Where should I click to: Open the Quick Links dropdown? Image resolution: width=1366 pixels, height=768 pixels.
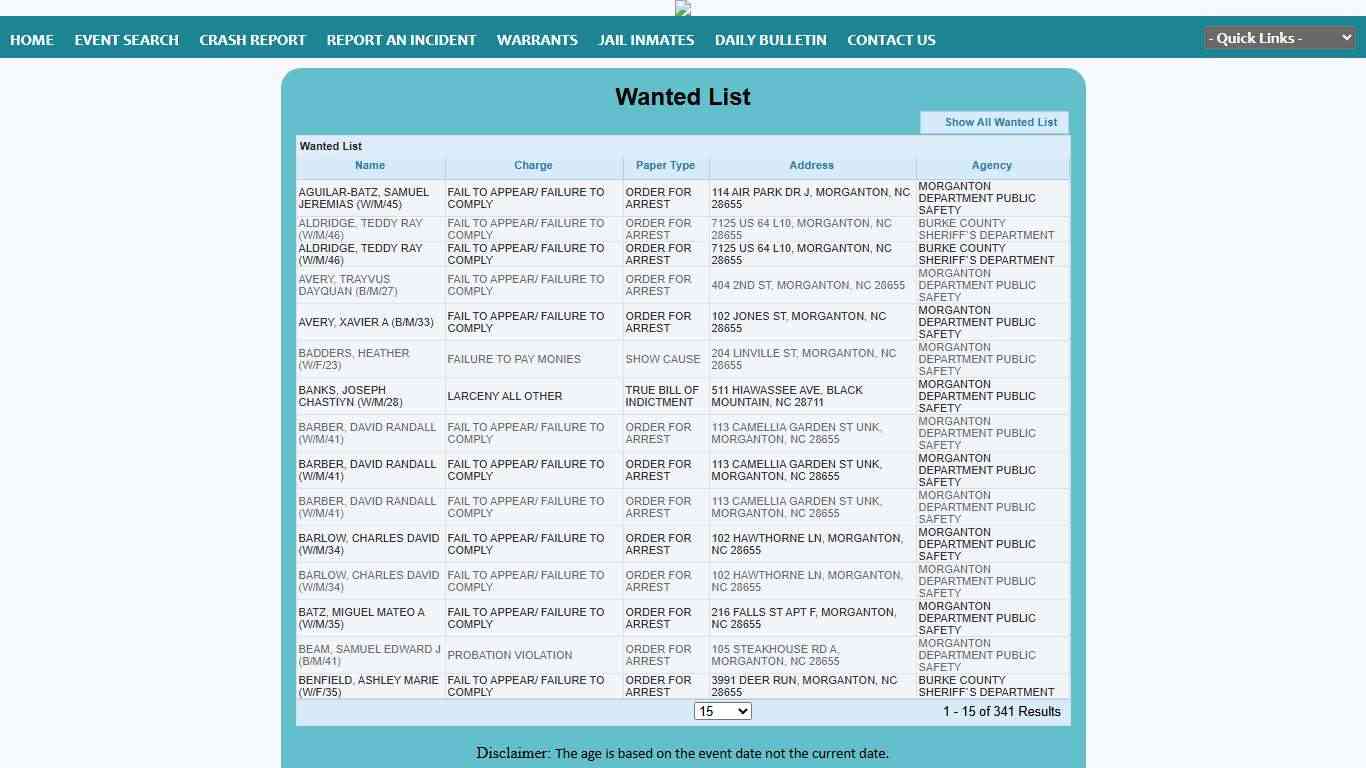click(1279, 38)
